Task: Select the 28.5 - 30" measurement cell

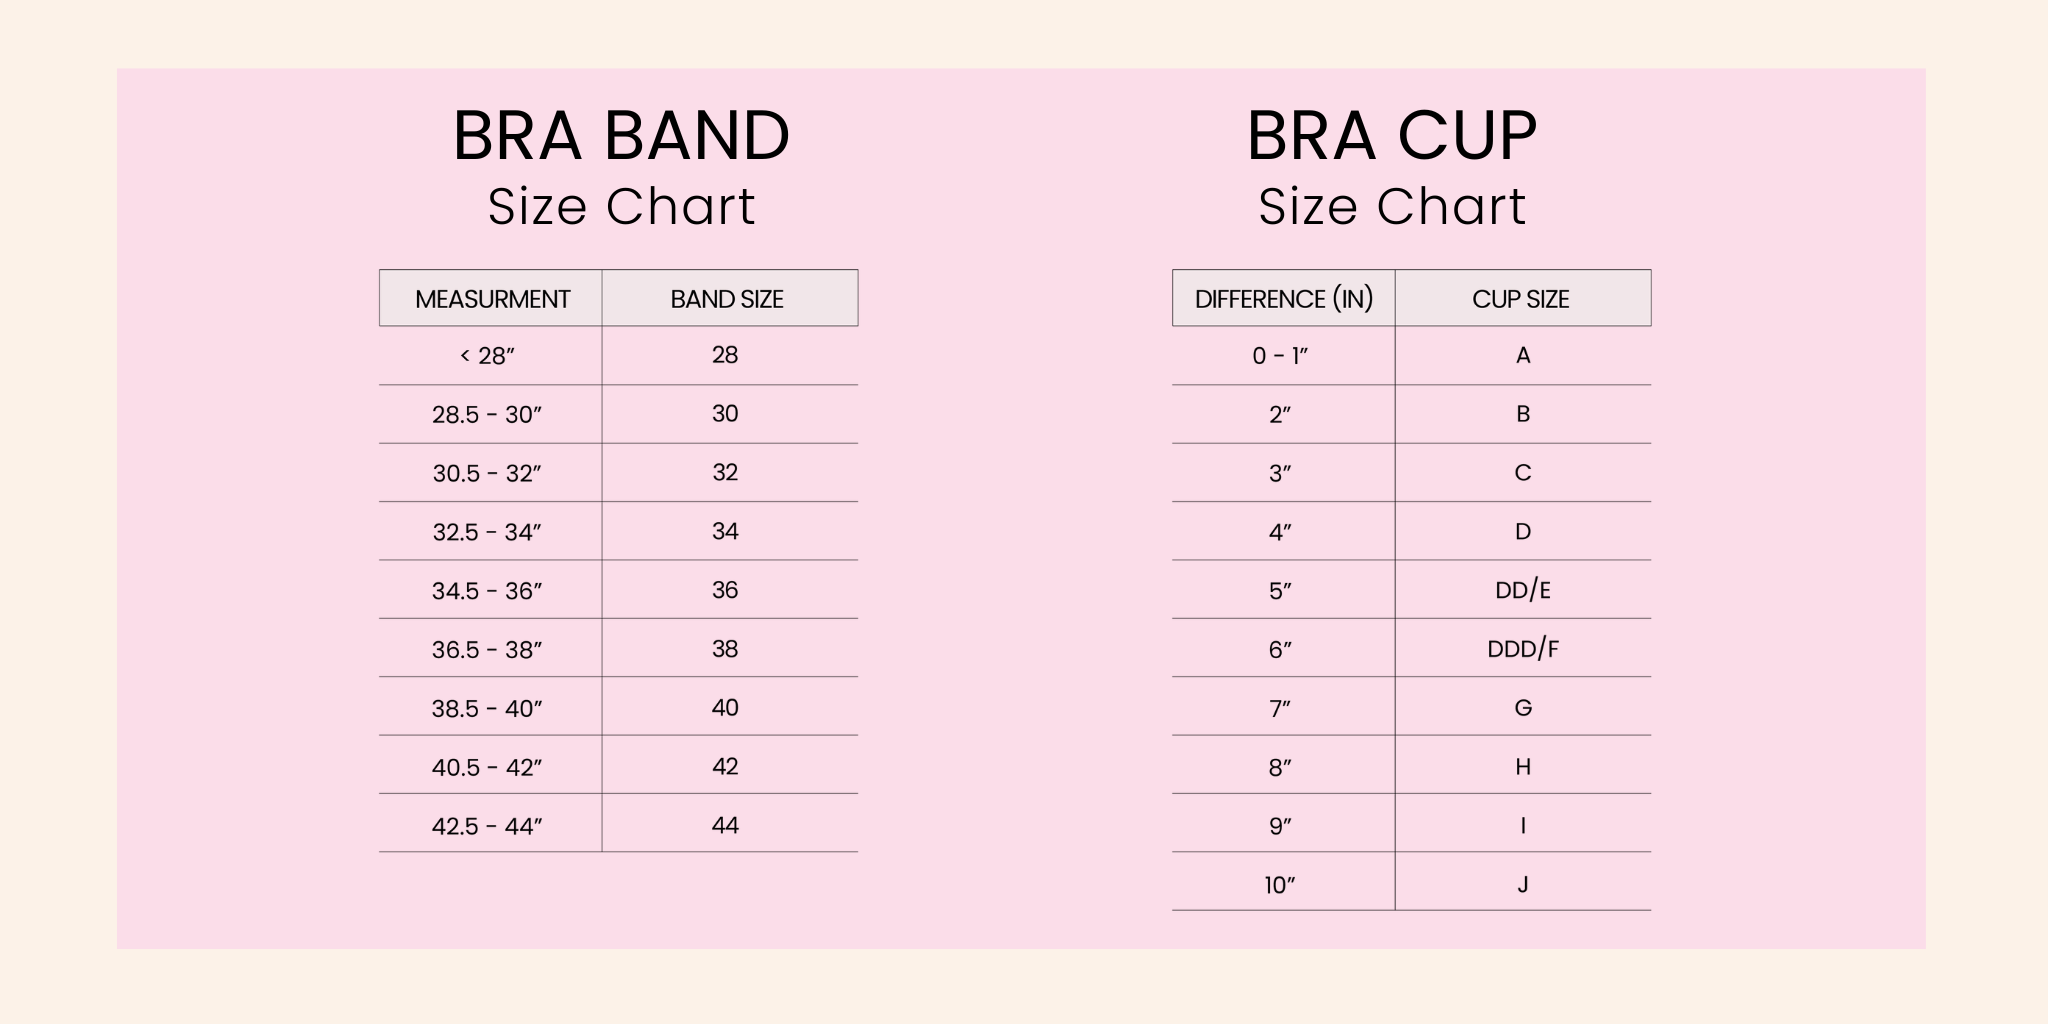Action: click(487, 415)
